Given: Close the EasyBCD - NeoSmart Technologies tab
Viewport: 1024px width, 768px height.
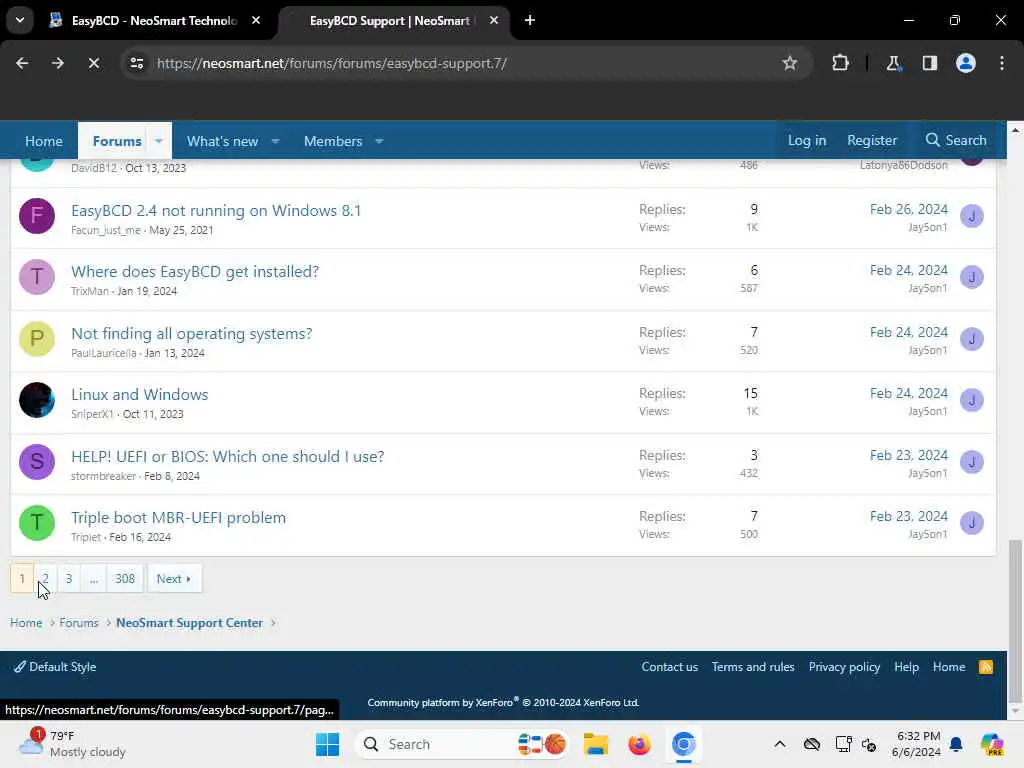Looking at the screenshot, I should (x=256, y=20).
